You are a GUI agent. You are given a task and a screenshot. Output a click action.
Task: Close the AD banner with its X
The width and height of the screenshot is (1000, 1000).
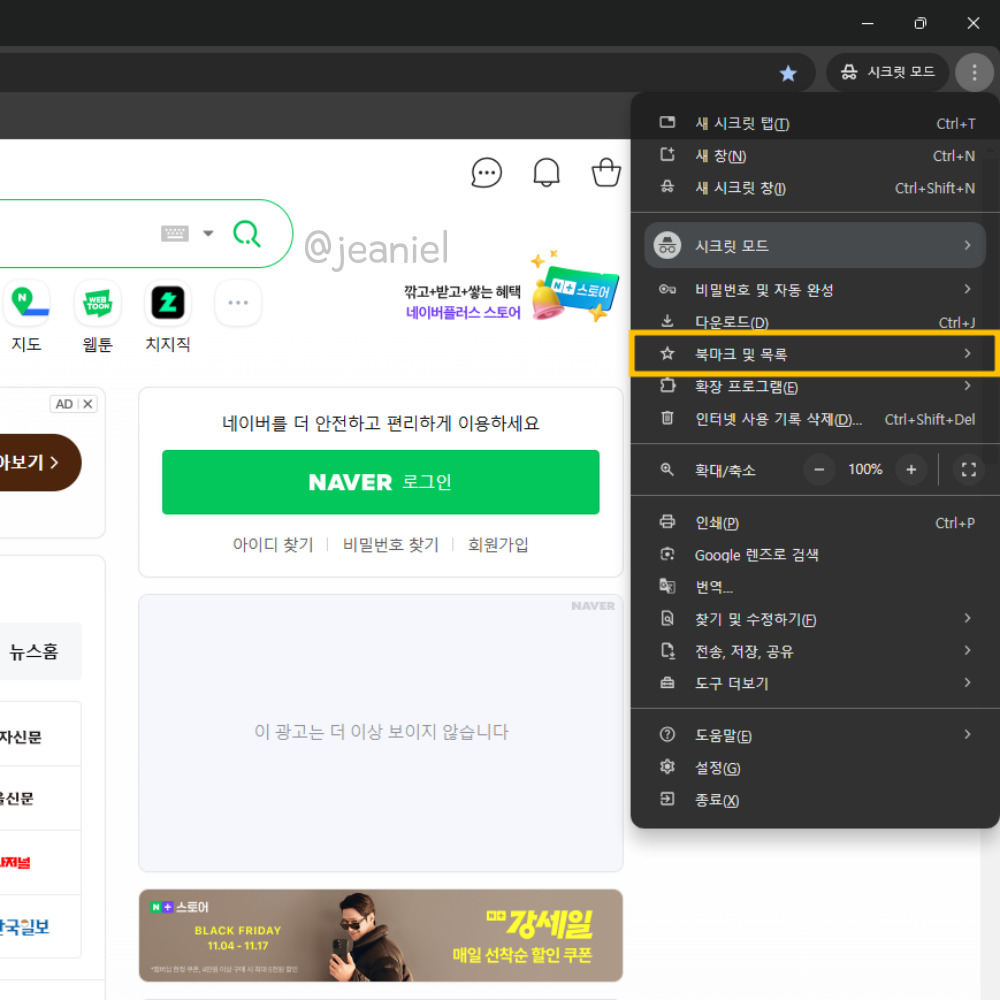click(x=86, y=404)
